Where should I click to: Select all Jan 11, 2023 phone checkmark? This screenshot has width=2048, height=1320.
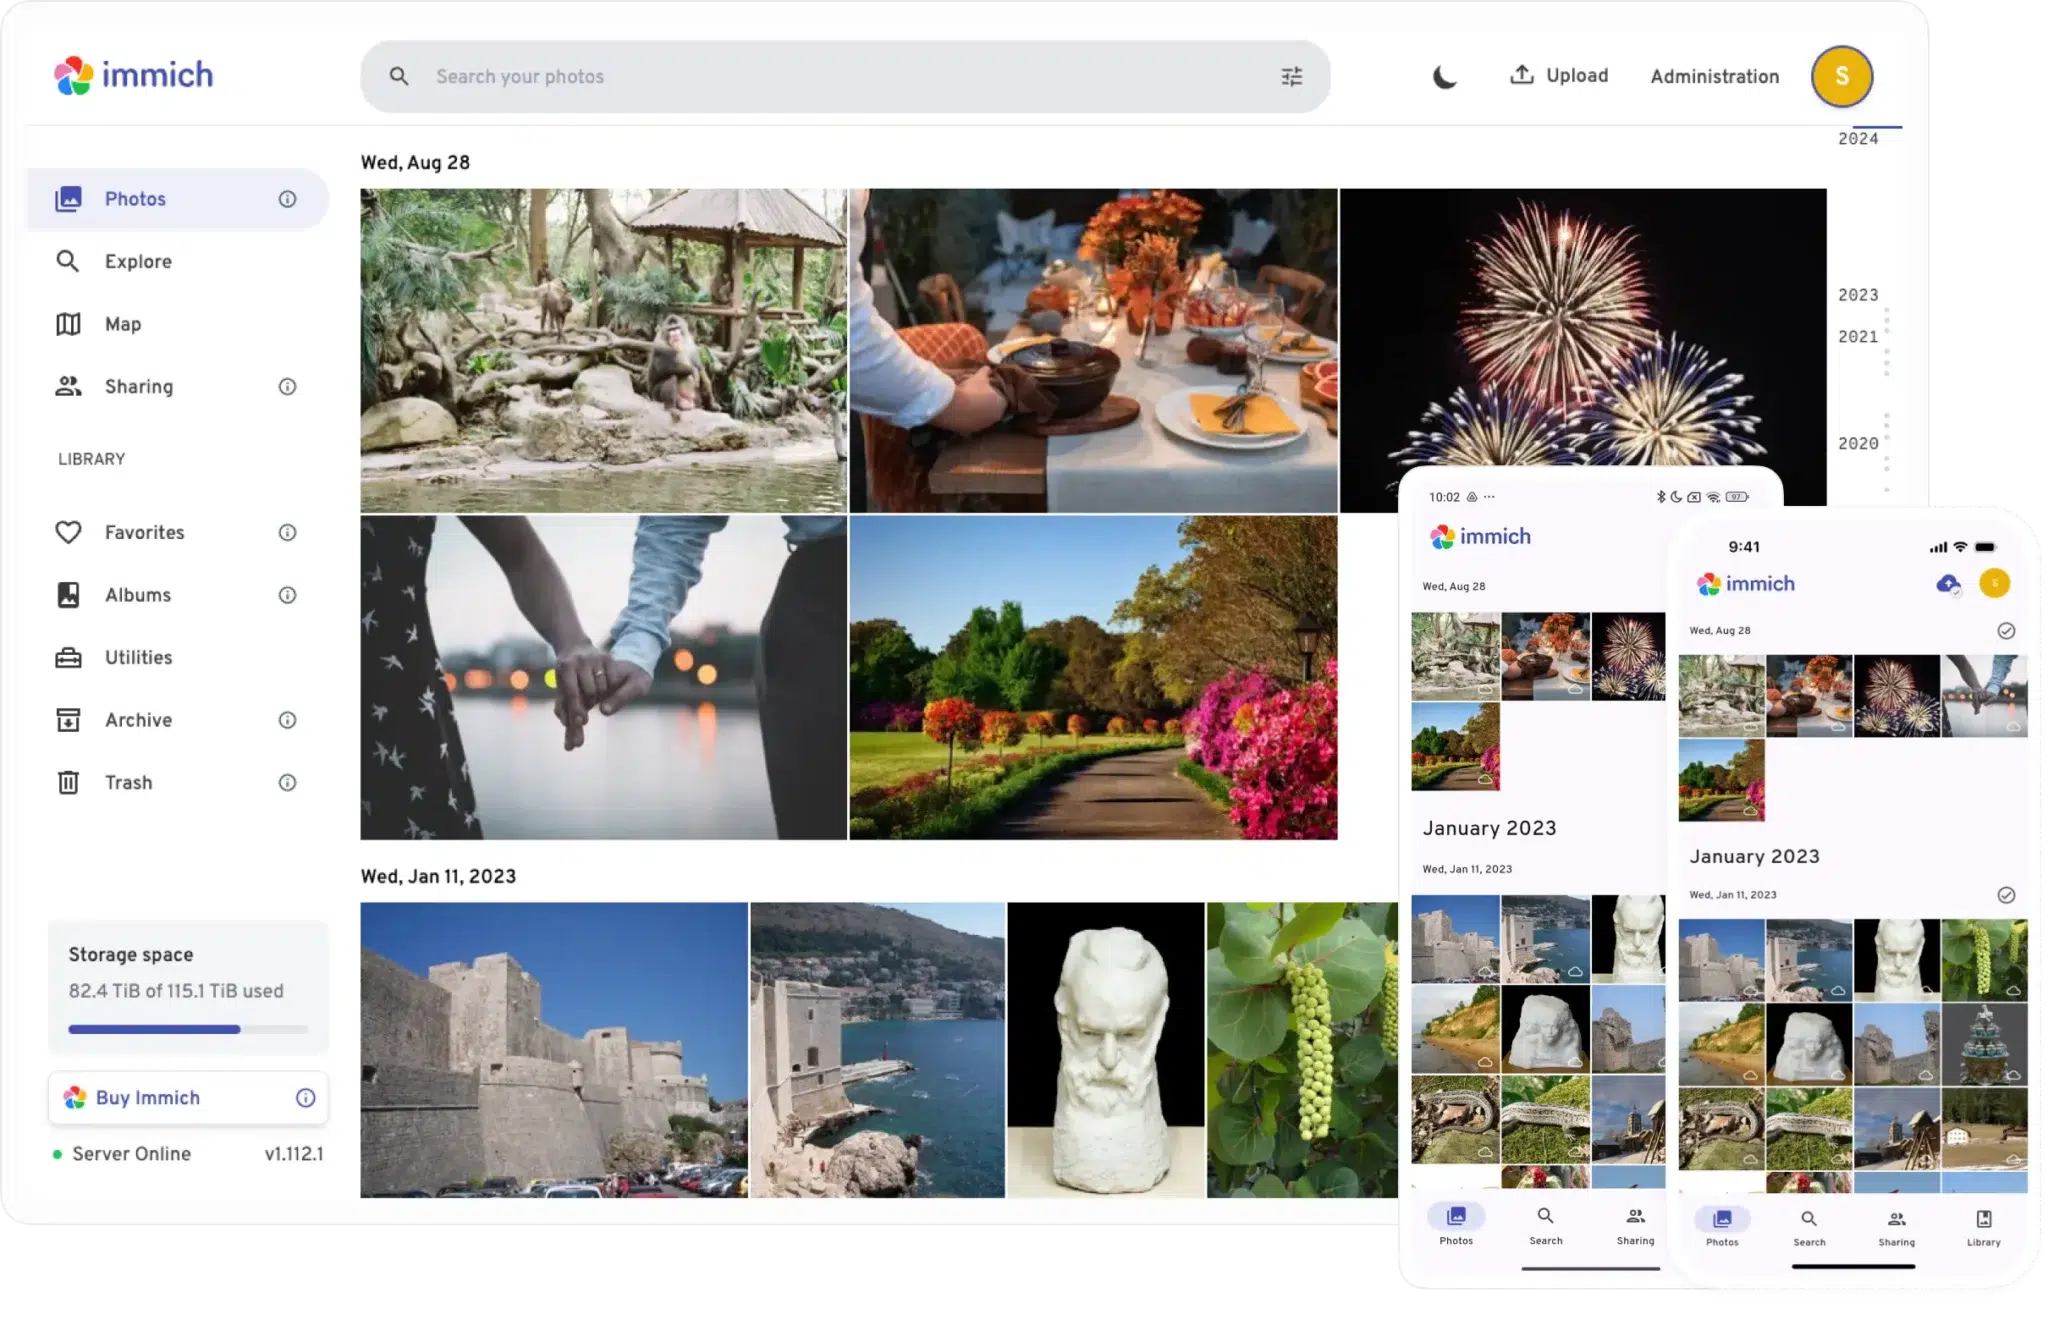2005,895
